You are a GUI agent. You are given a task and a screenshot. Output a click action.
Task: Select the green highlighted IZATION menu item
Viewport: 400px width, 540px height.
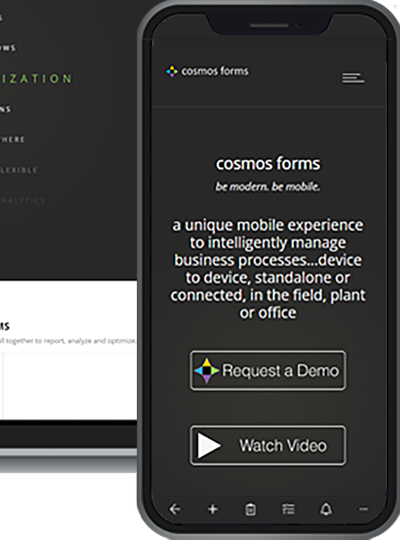click(x=36, y=79)
